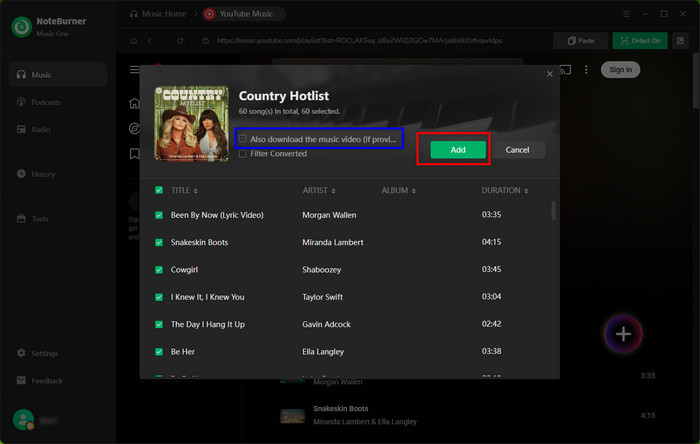The image size is (700, 444).
Task: Click the Paste button
Action: pyautogui.click(x=581, y=41)
